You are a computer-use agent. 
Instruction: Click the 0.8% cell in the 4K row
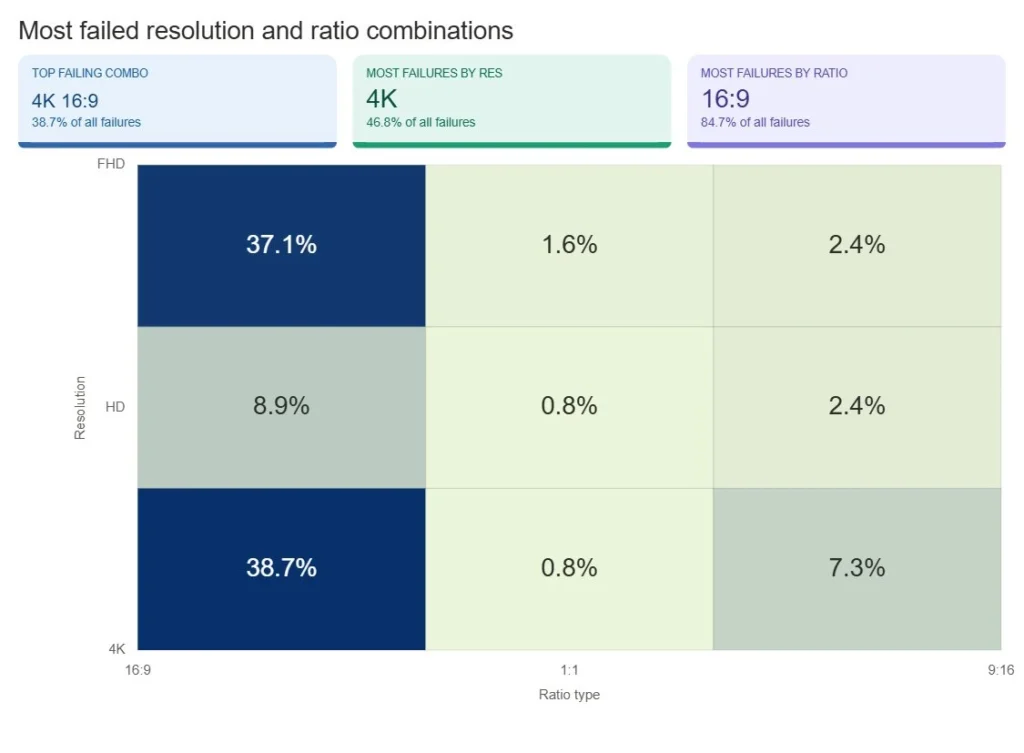coord(569,568)
